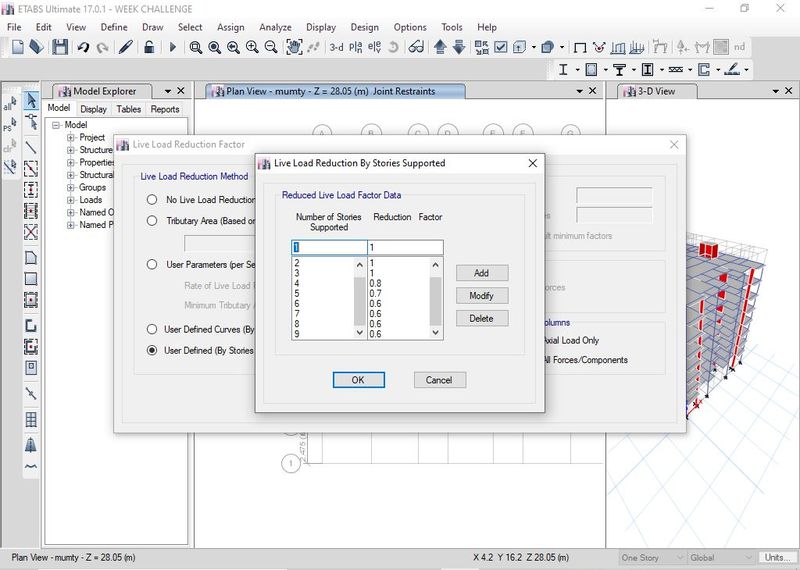This screenshot has width=800, height=570.
Task: Click the Add button
Action: 482,273
